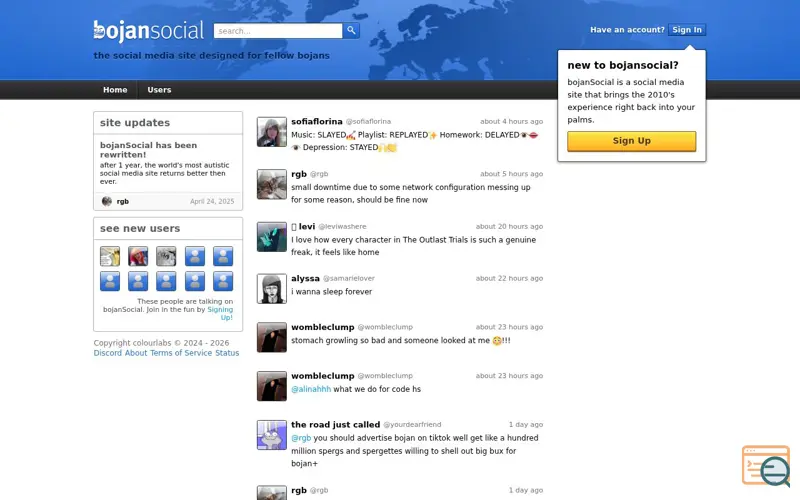Open third new user avatar, grayscale image
800x500 pixels.
[x=166, y=256]
